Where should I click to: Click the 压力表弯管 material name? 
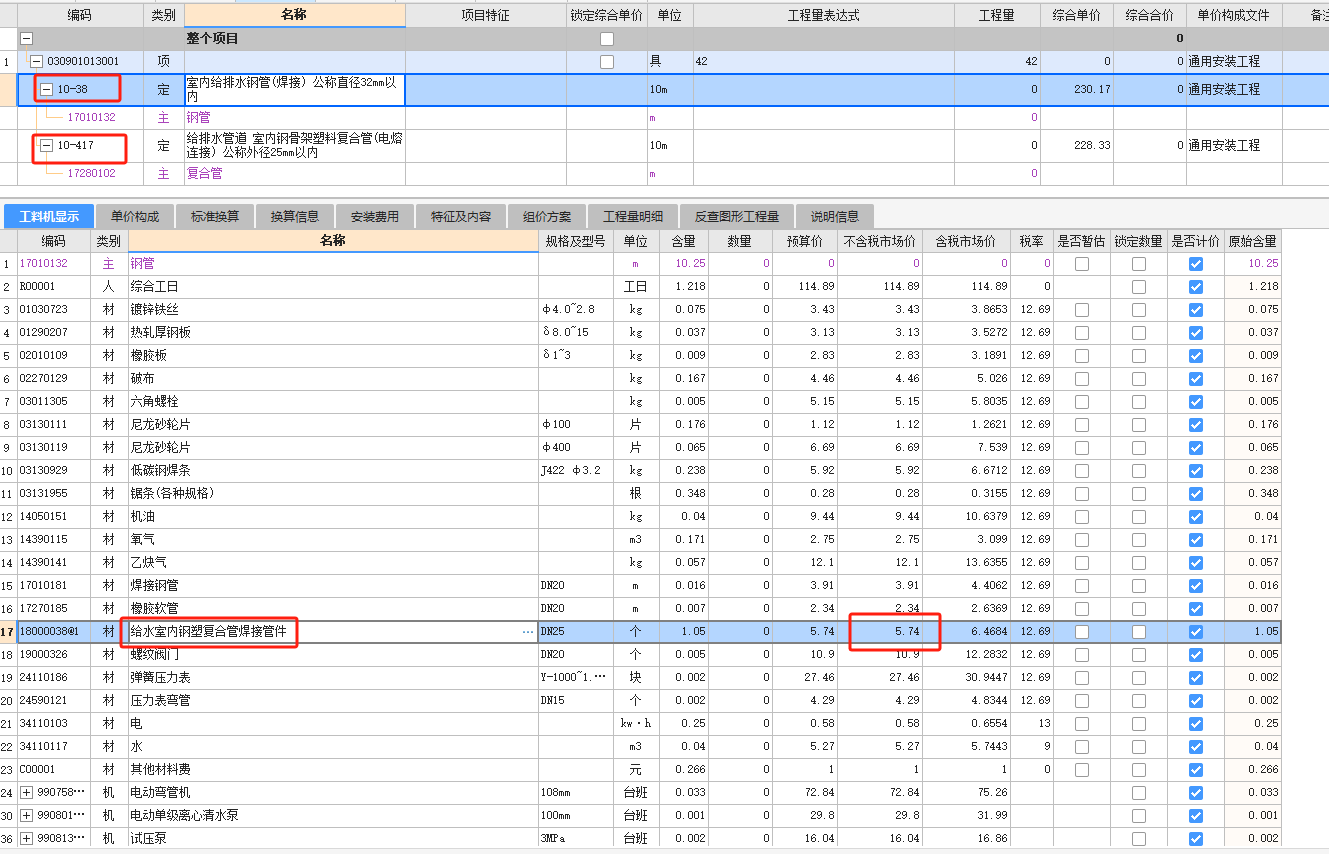(x=160, y=701)
